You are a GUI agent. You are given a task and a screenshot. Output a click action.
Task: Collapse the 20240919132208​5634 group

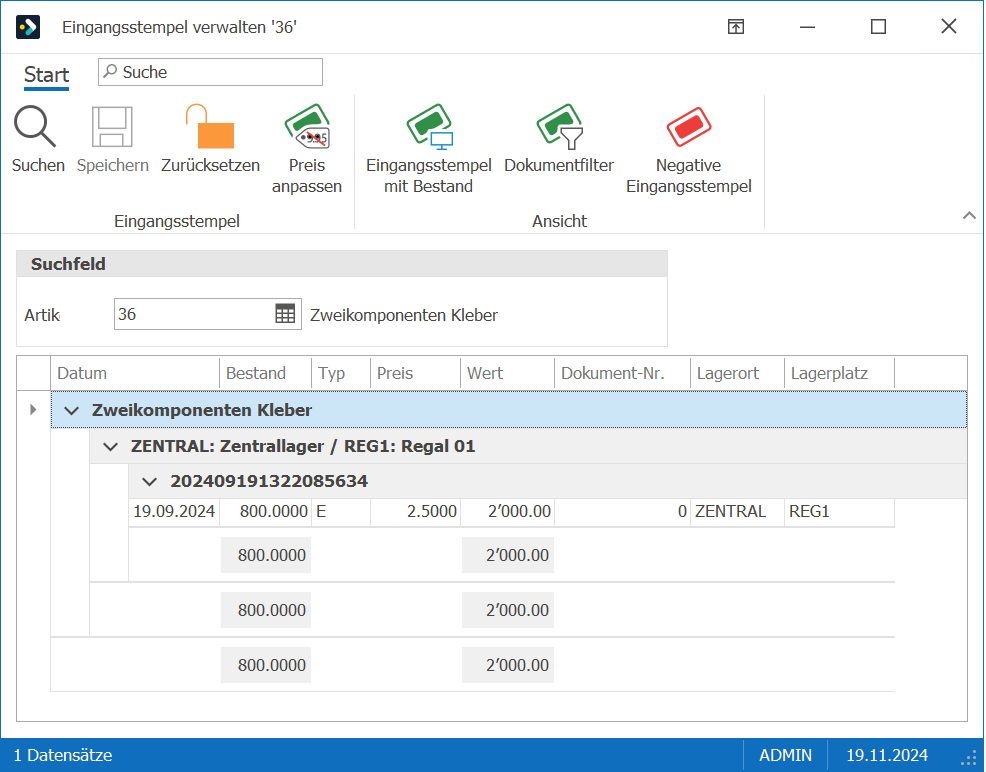coord(150,482)
